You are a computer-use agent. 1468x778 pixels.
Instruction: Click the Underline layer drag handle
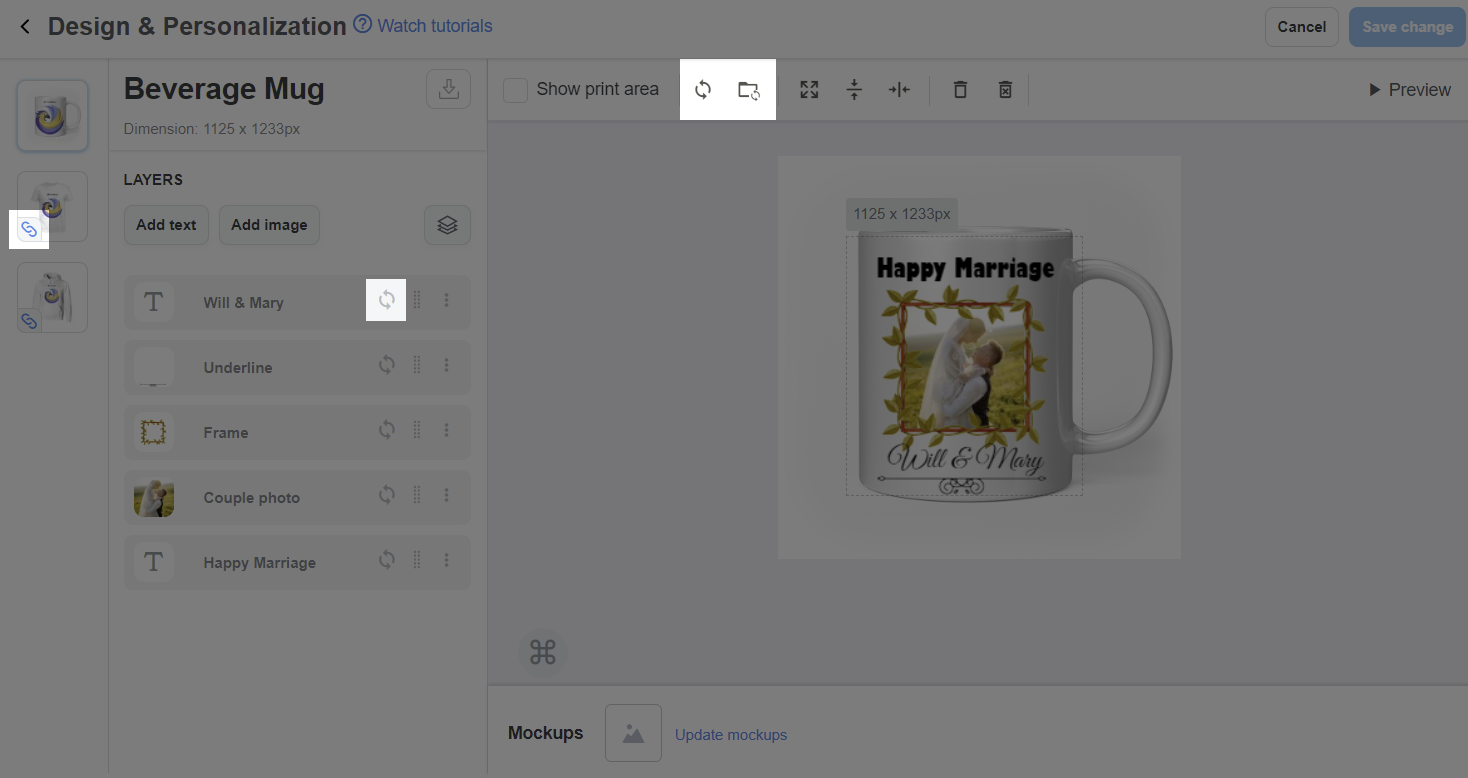tap(417, 365)
